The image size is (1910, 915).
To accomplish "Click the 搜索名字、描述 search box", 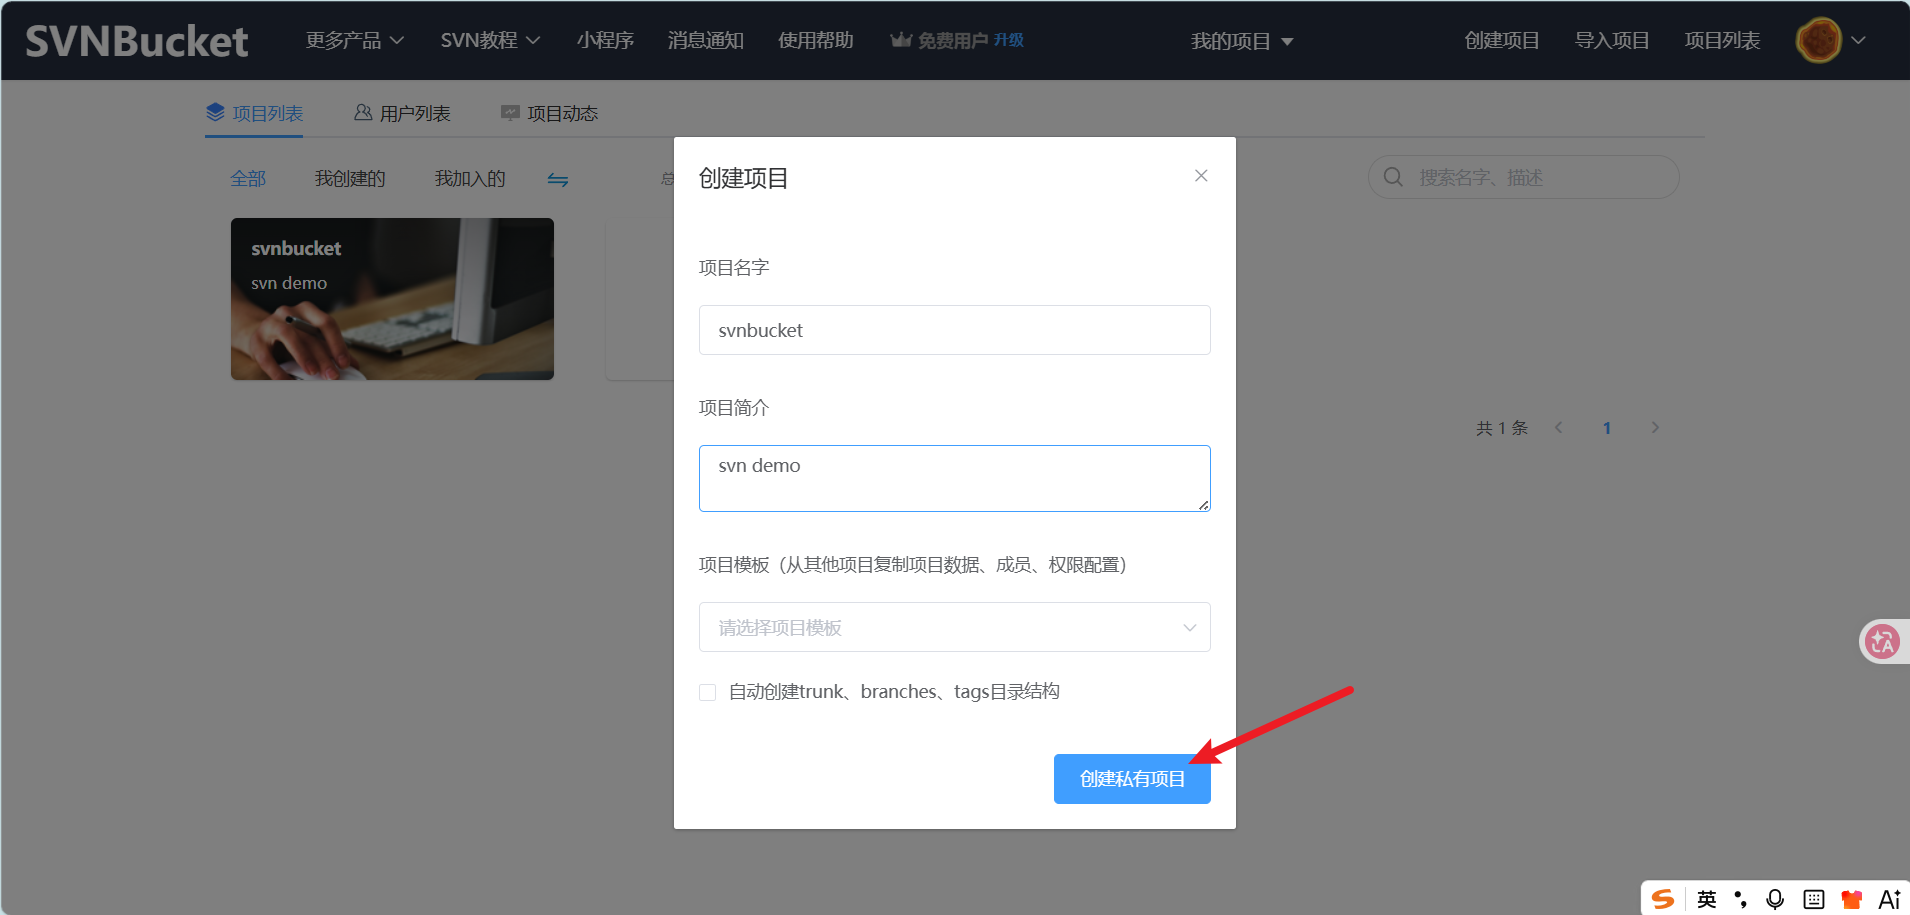I will click(x=1523, y=177).
